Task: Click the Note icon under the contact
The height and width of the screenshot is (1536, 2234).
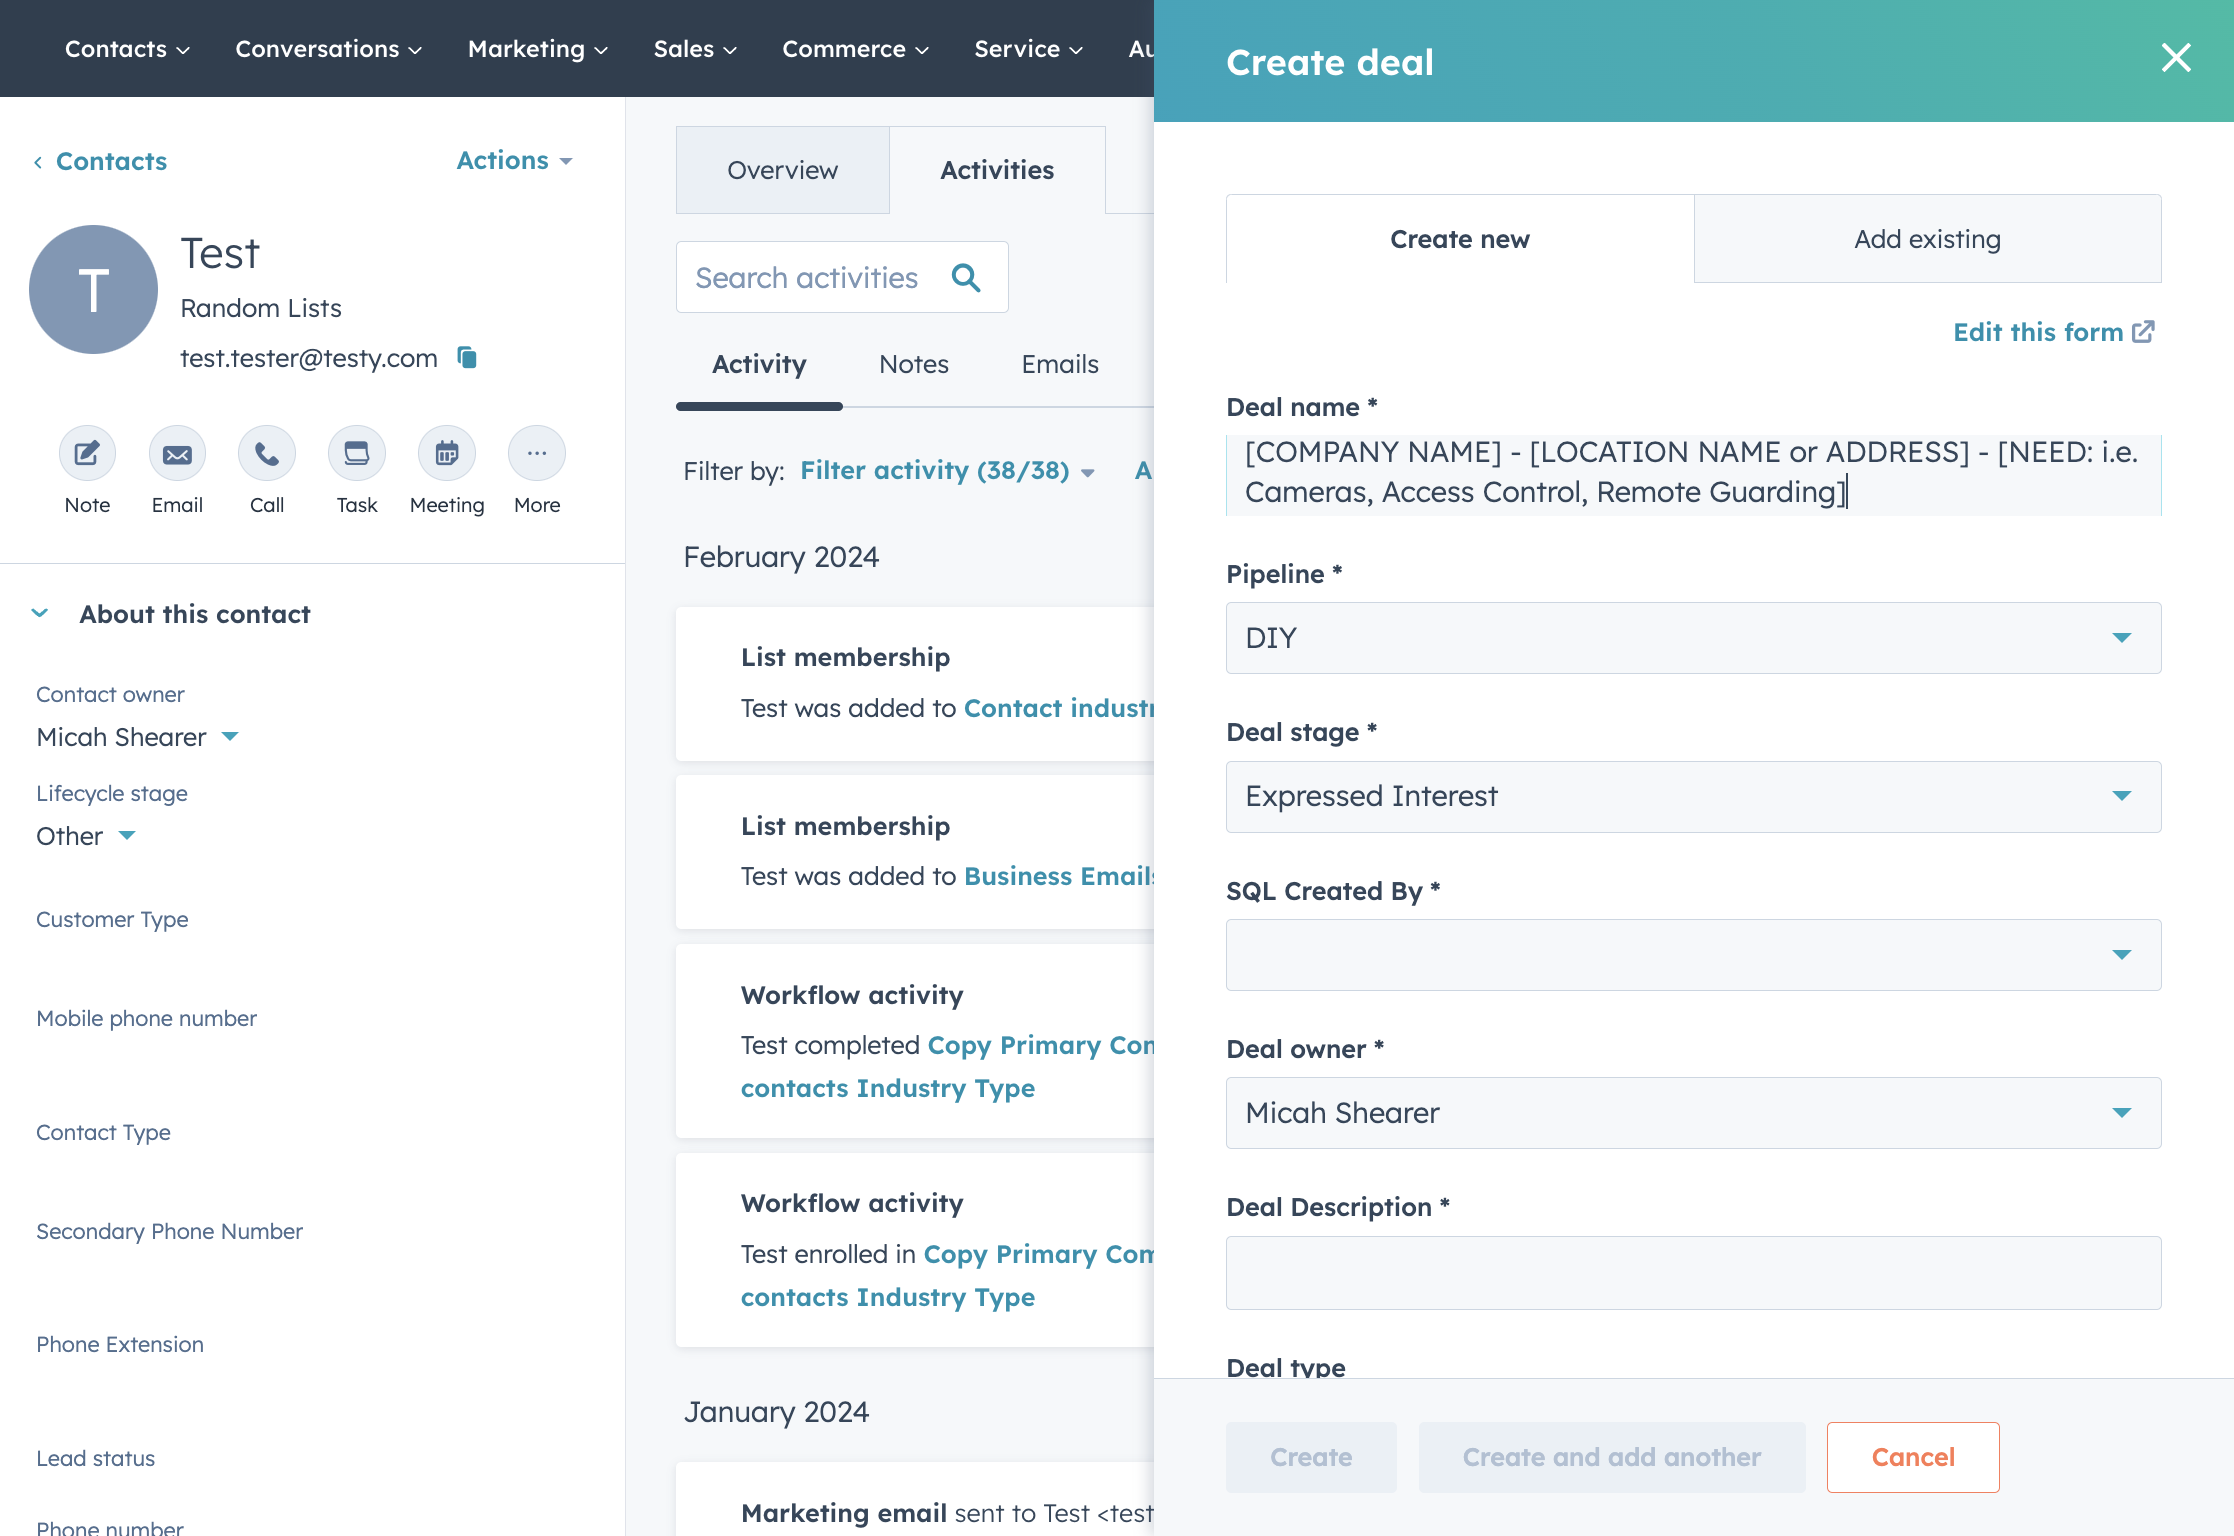Action: pos(87,454)
